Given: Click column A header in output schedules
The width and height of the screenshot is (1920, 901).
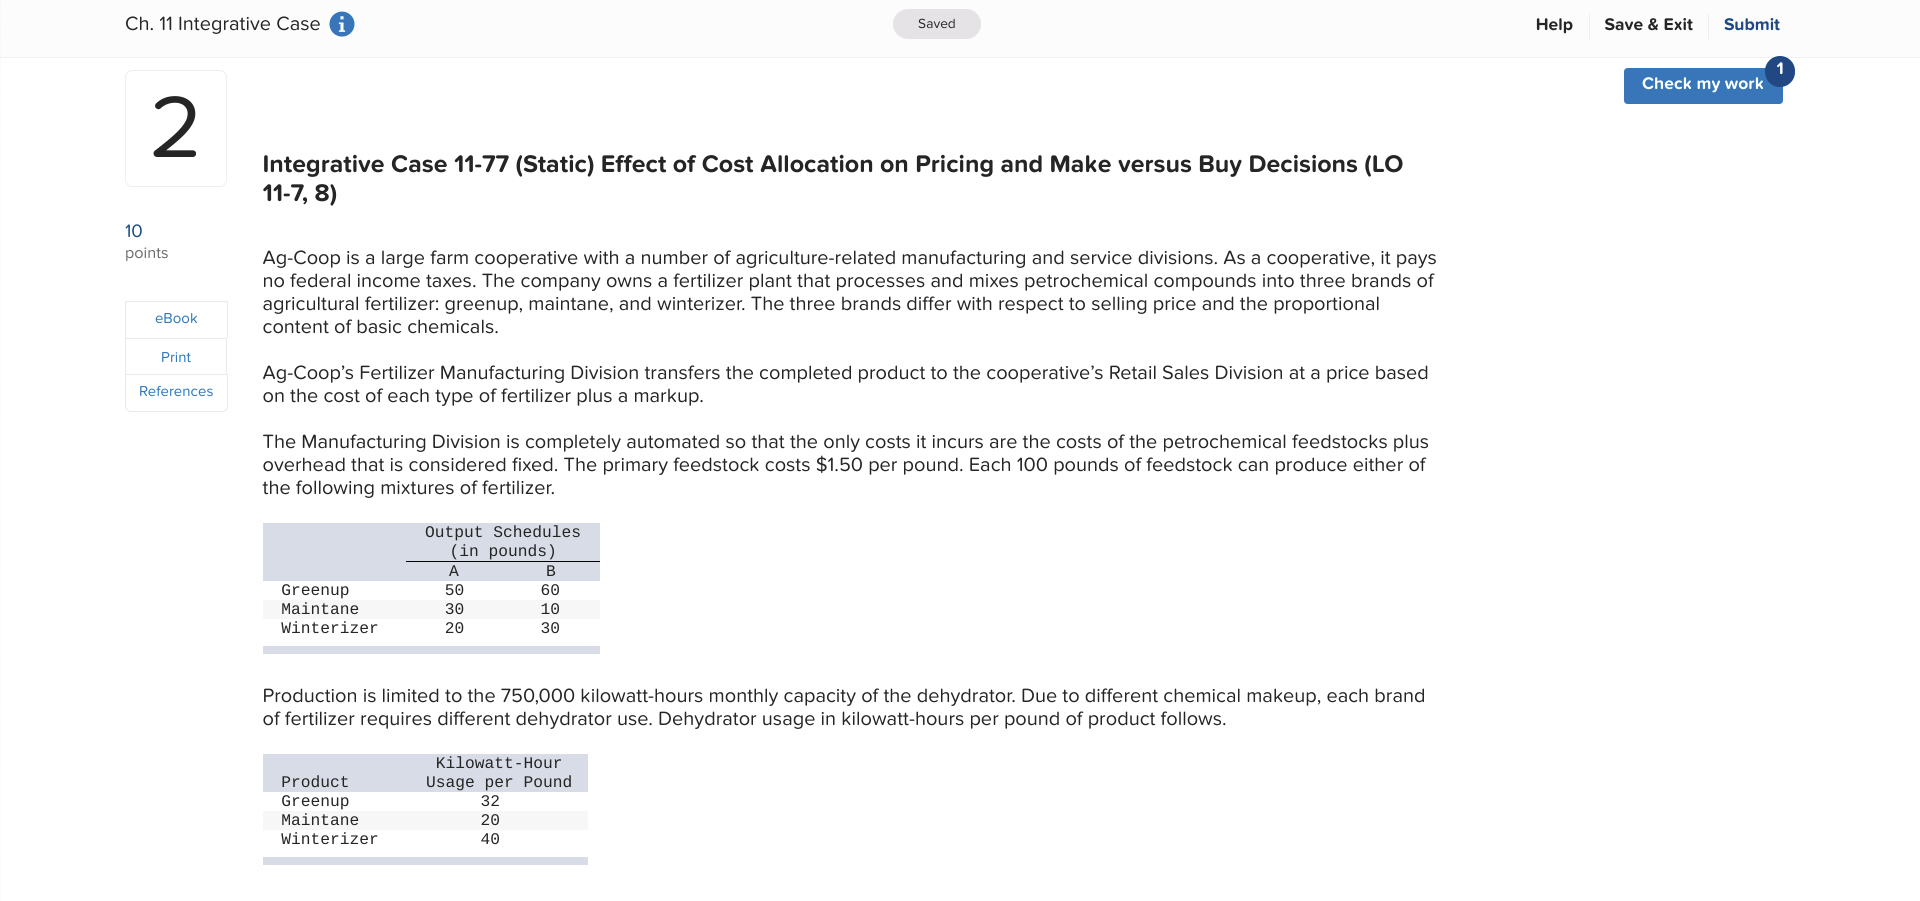Looking at the screenshot, I should click(454, 570).
